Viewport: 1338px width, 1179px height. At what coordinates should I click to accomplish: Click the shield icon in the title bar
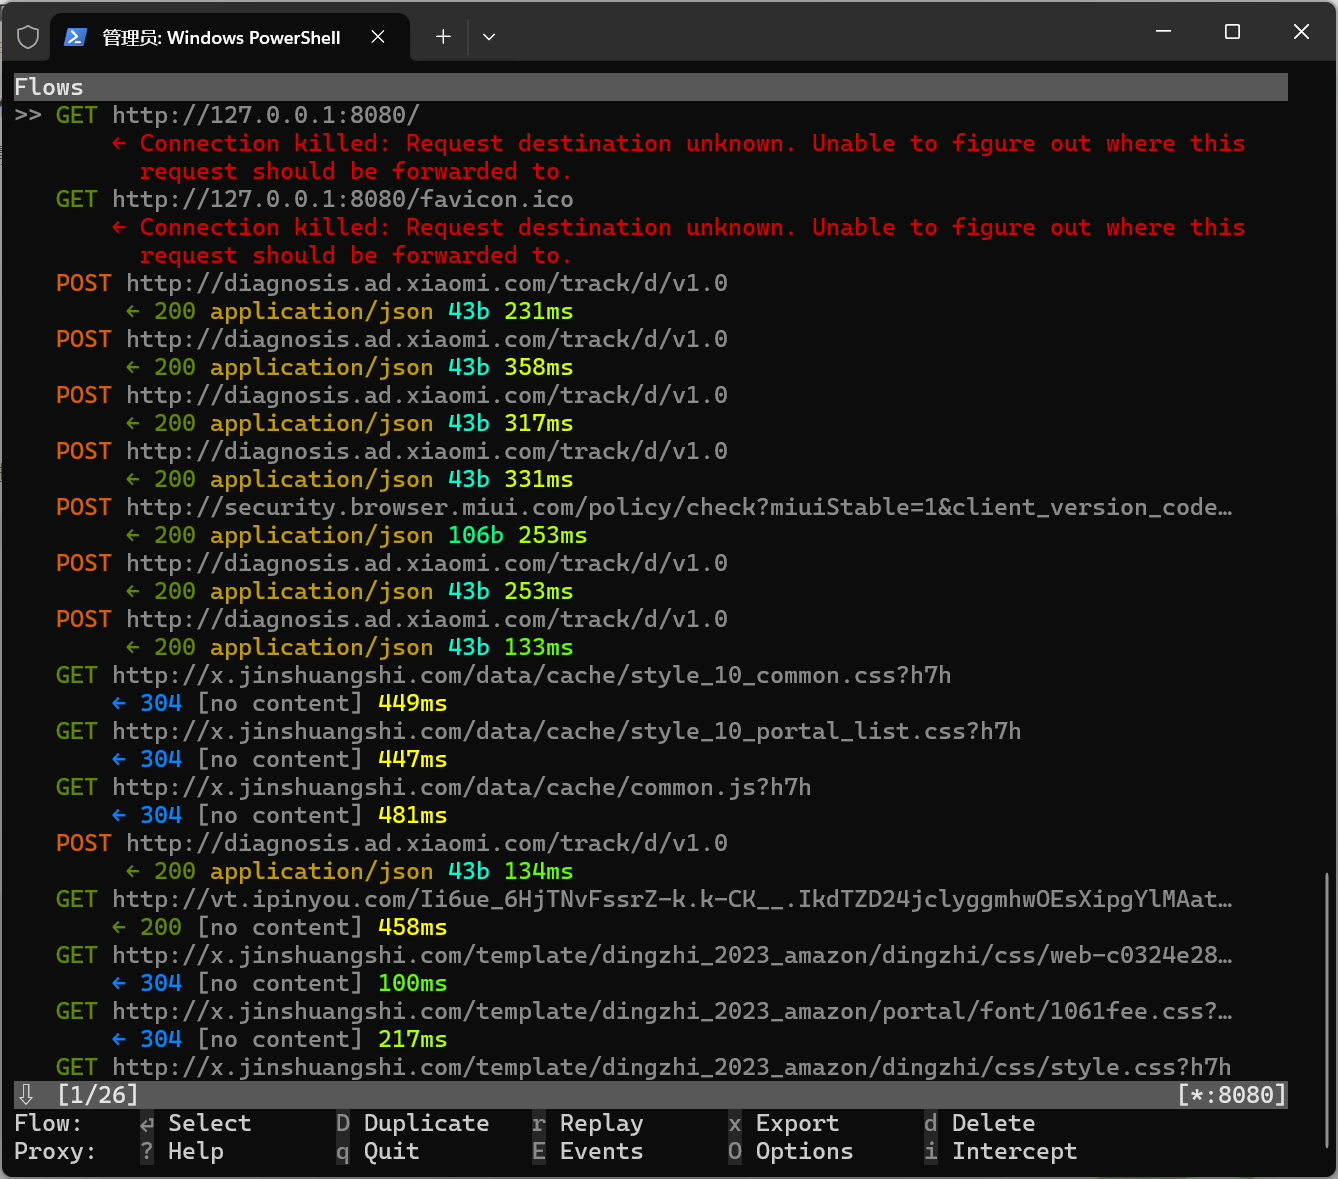(x=28, y=37)
